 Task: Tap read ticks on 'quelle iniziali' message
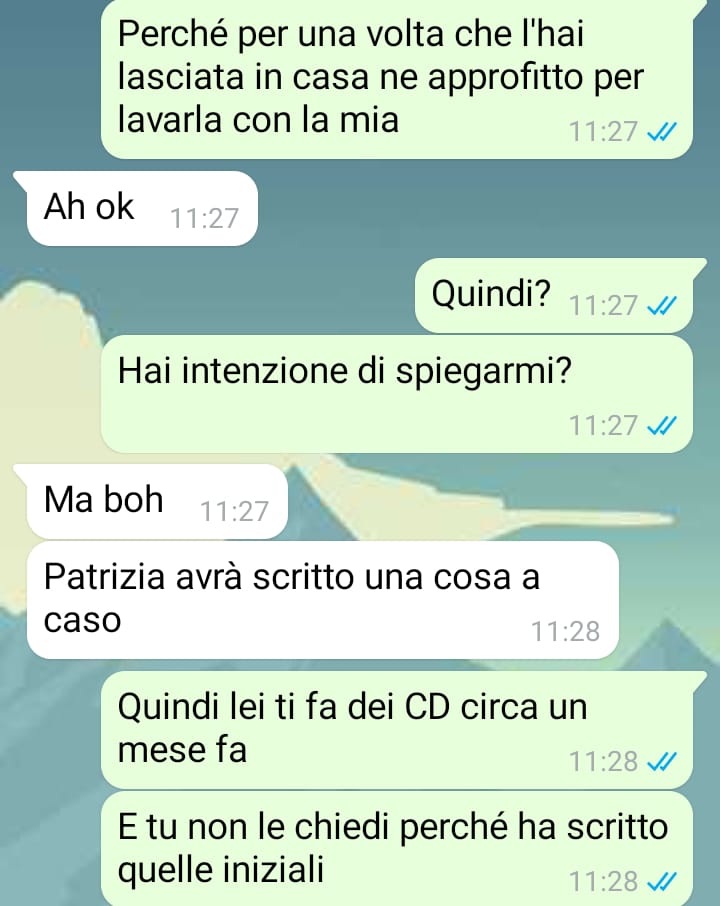pos(661,882)
